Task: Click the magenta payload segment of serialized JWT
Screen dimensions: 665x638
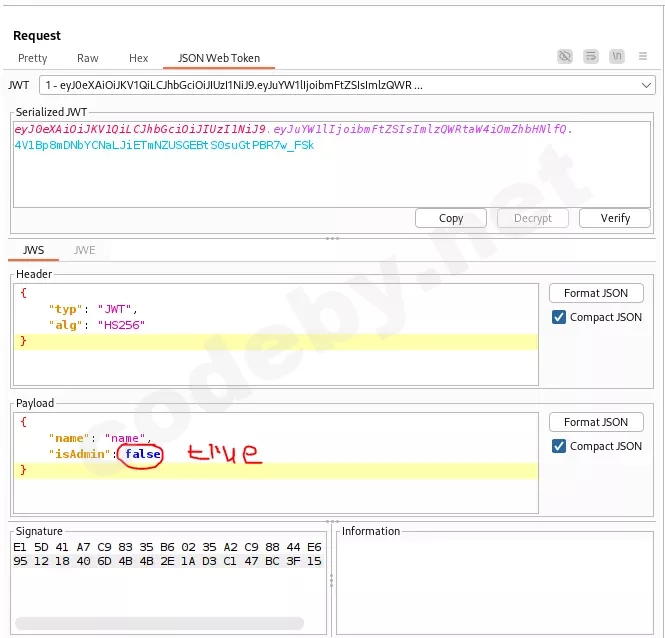Action: (x=420, y=129)
